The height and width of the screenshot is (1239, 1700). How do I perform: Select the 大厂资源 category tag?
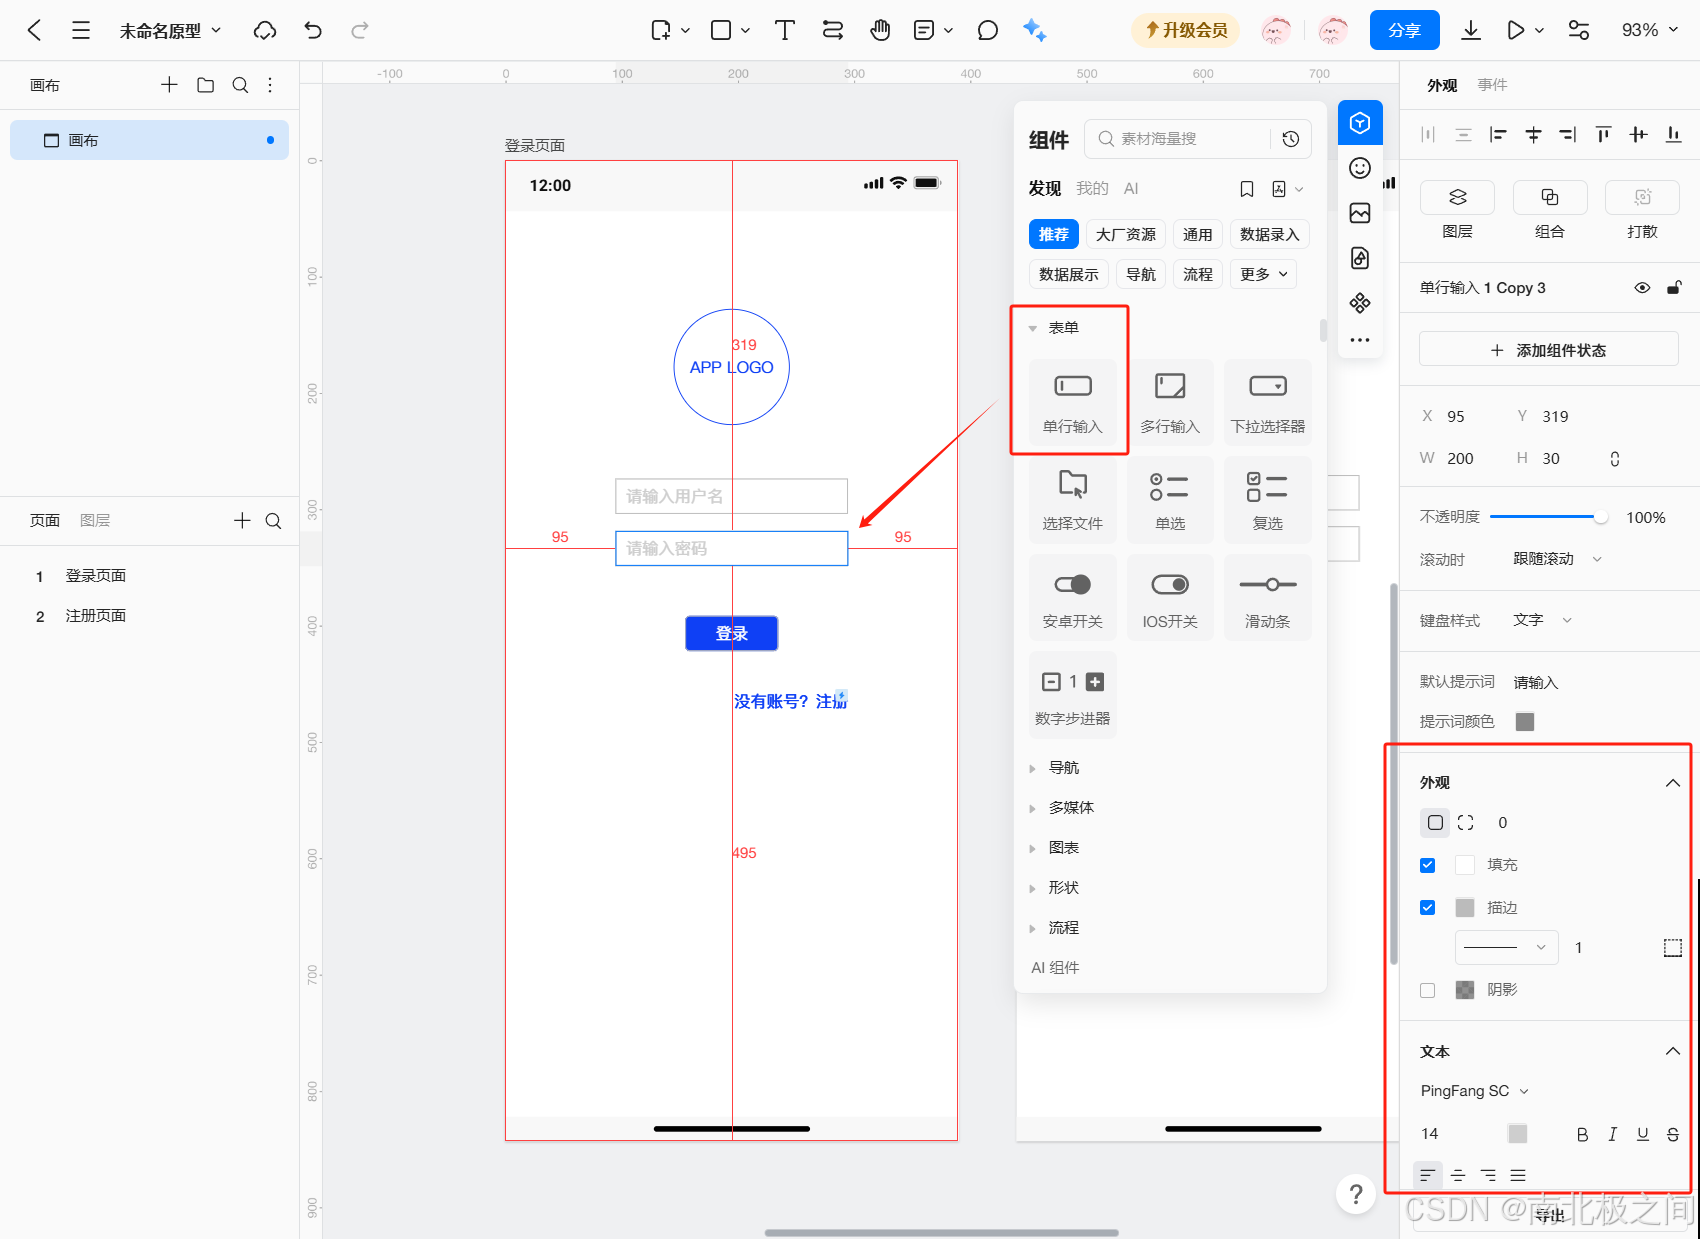1125,234
